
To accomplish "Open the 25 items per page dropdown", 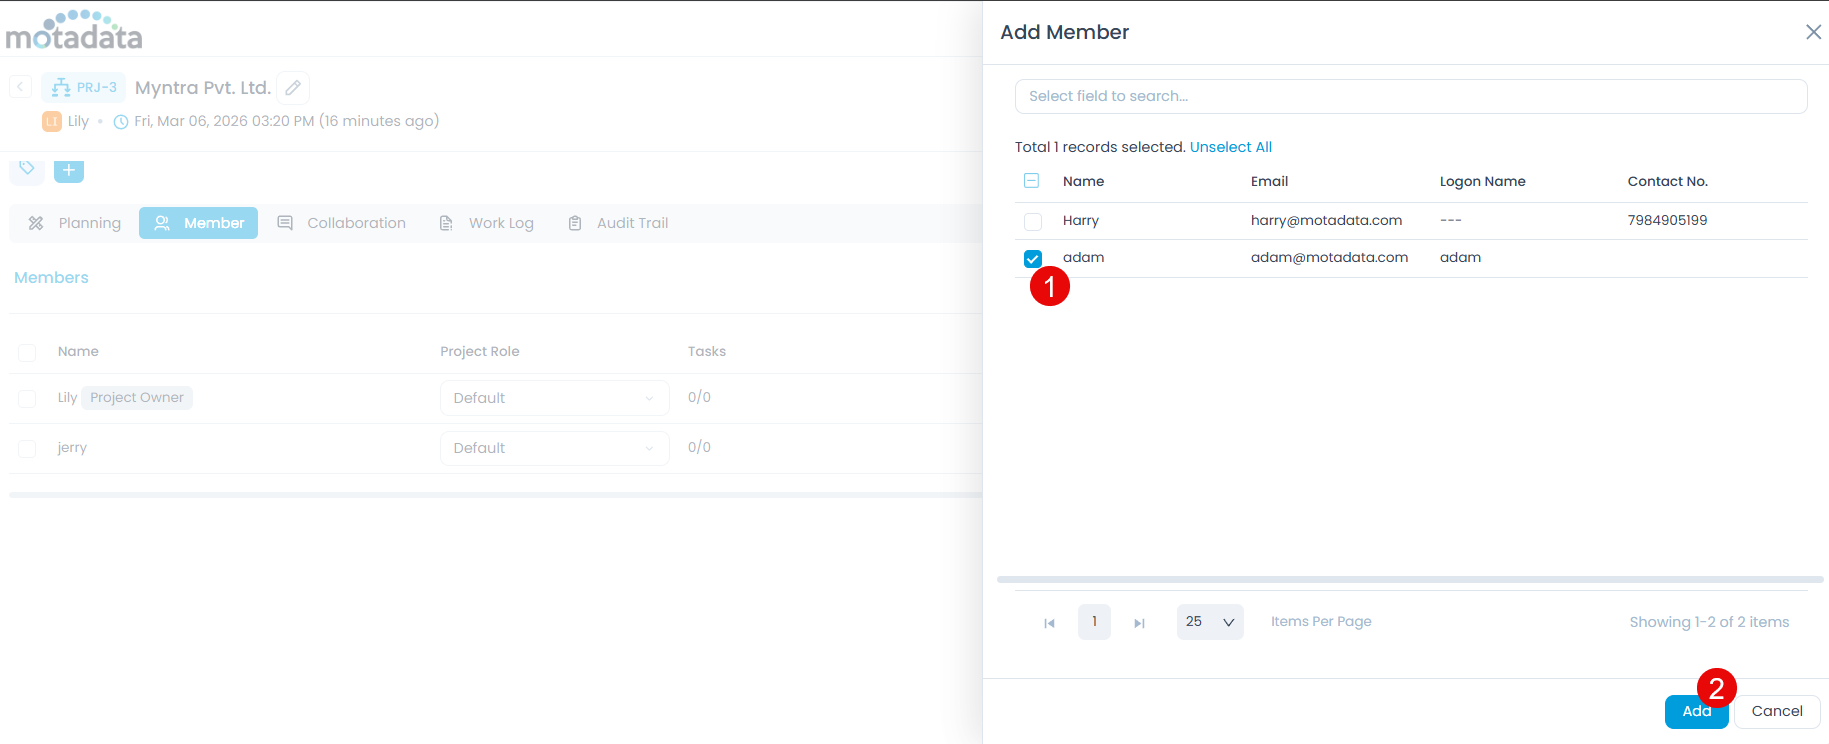I will point(1210,622).
